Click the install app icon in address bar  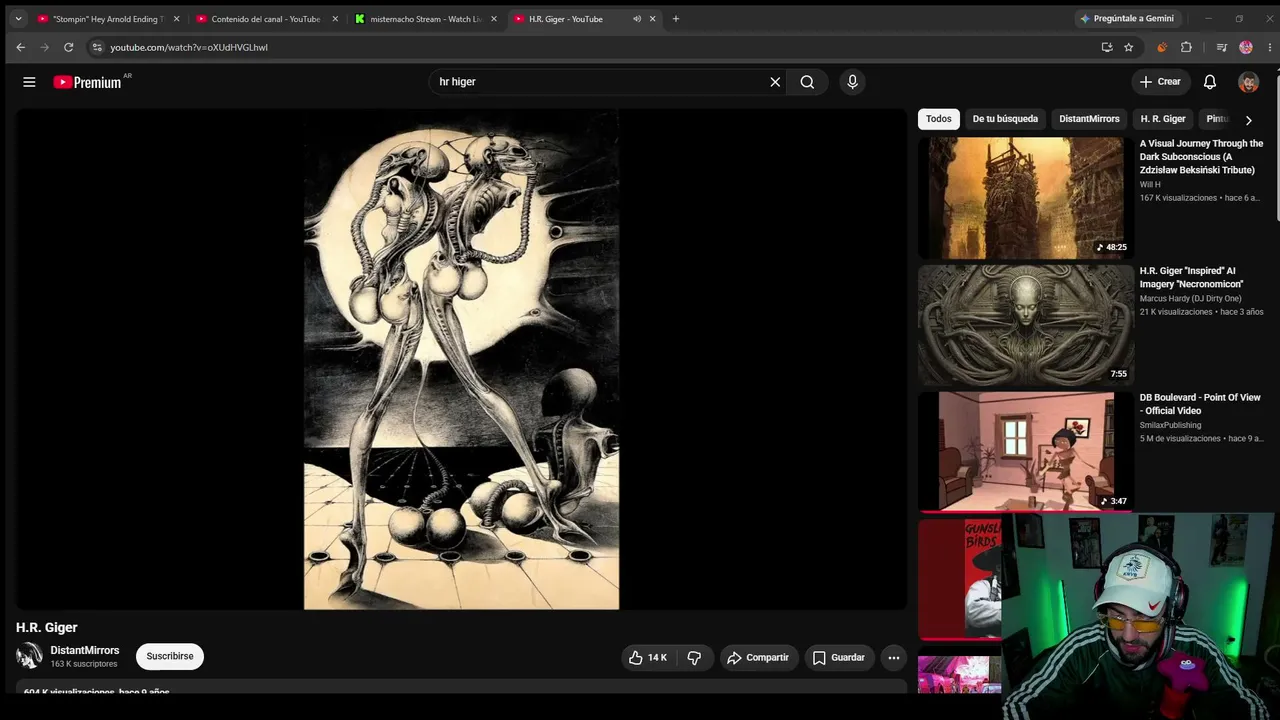1107,47
